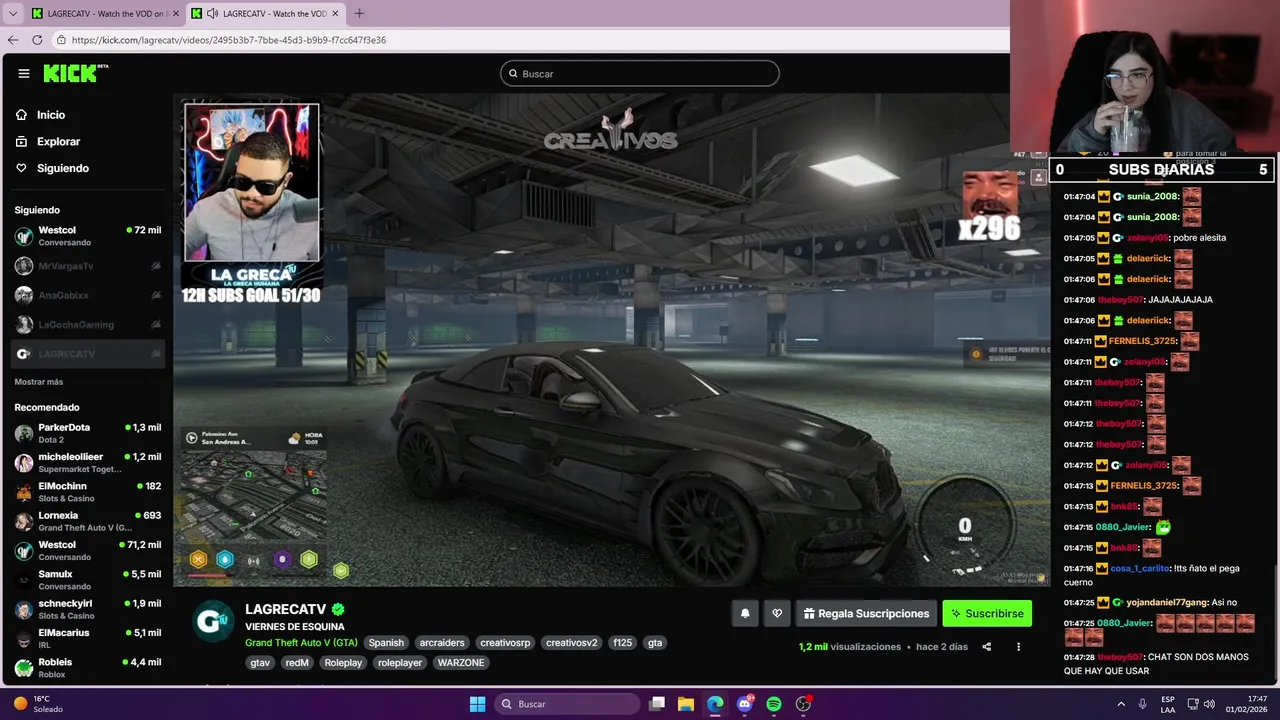Open recommended channel ElMochinn
Image resolution: width=1280 pixels, height=720 pixels.
tap(88, 491)
